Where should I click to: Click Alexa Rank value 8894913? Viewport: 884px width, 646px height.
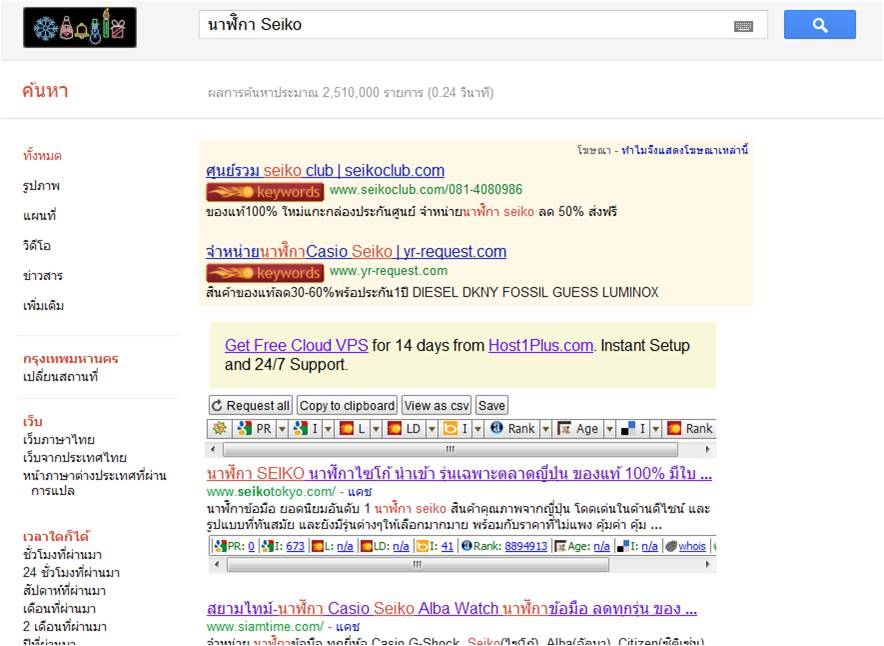[526, 546]
